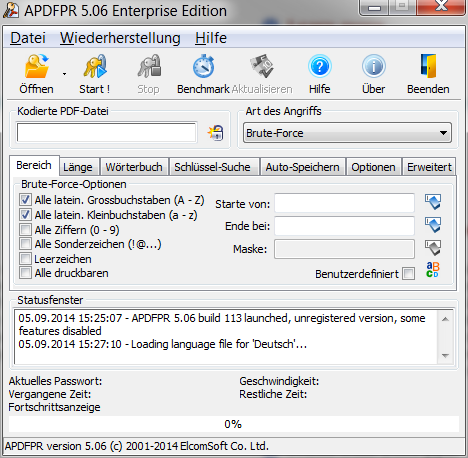468x458 pixels.
Task: Switch to the Optionen tab
Action: pyautogui.click(x=374, y=167)
